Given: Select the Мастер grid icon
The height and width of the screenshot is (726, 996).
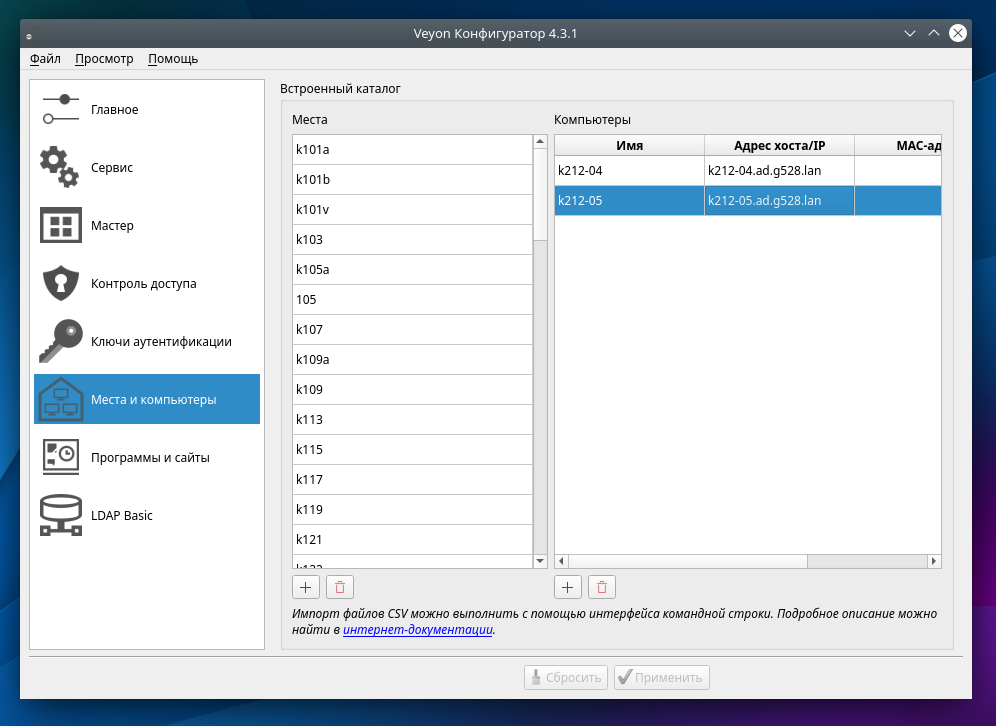Looking at the screenshot, I should [60, 225].
